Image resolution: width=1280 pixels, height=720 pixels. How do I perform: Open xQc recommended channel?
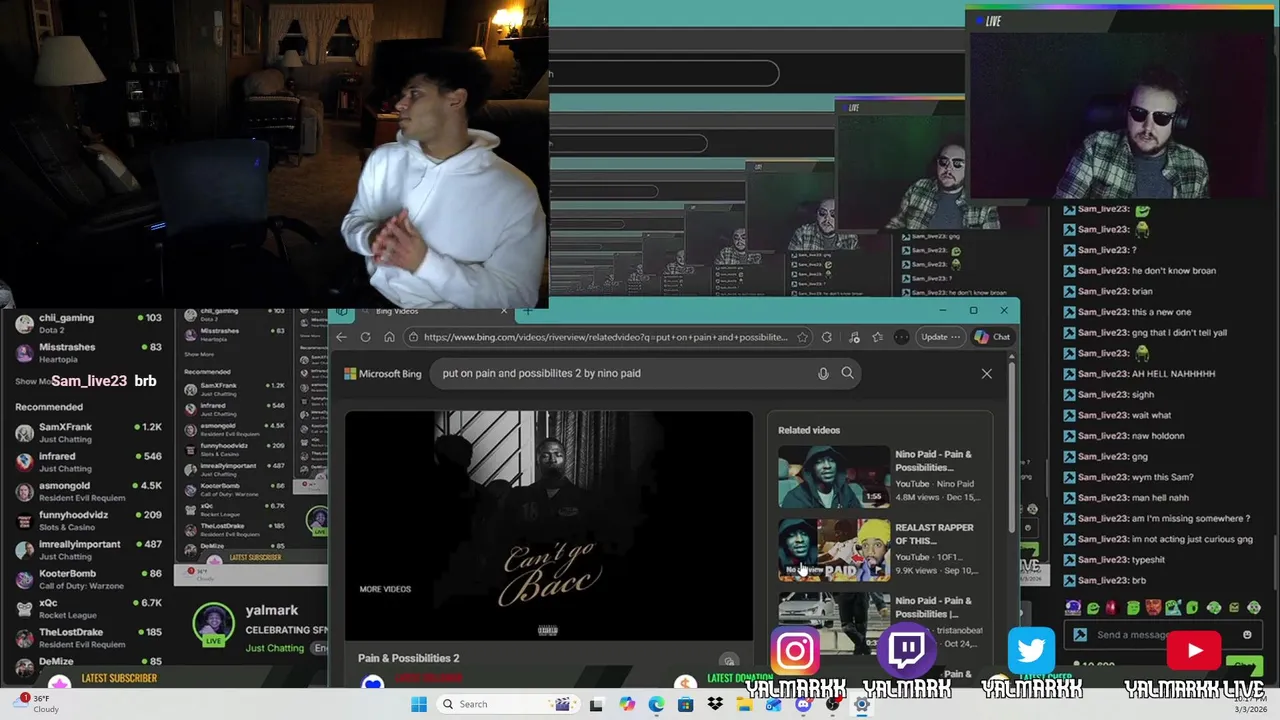(88, 609)
